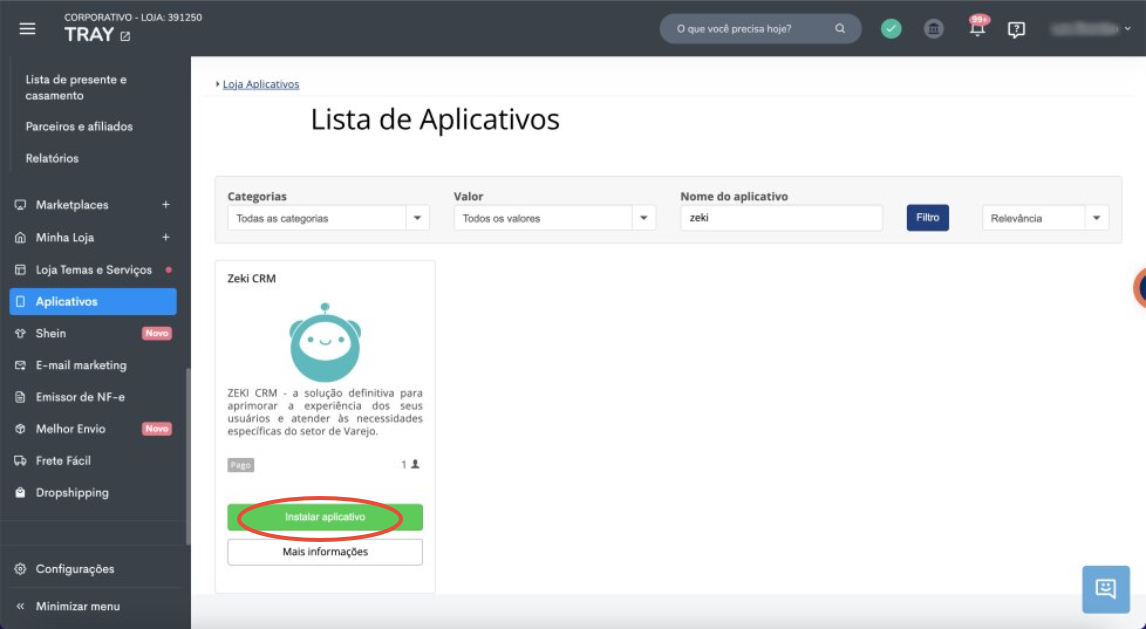This screenshot has width=1146, height=629.
Task: Open the help question-mark icon
Action: click(x=1016, y=29)
